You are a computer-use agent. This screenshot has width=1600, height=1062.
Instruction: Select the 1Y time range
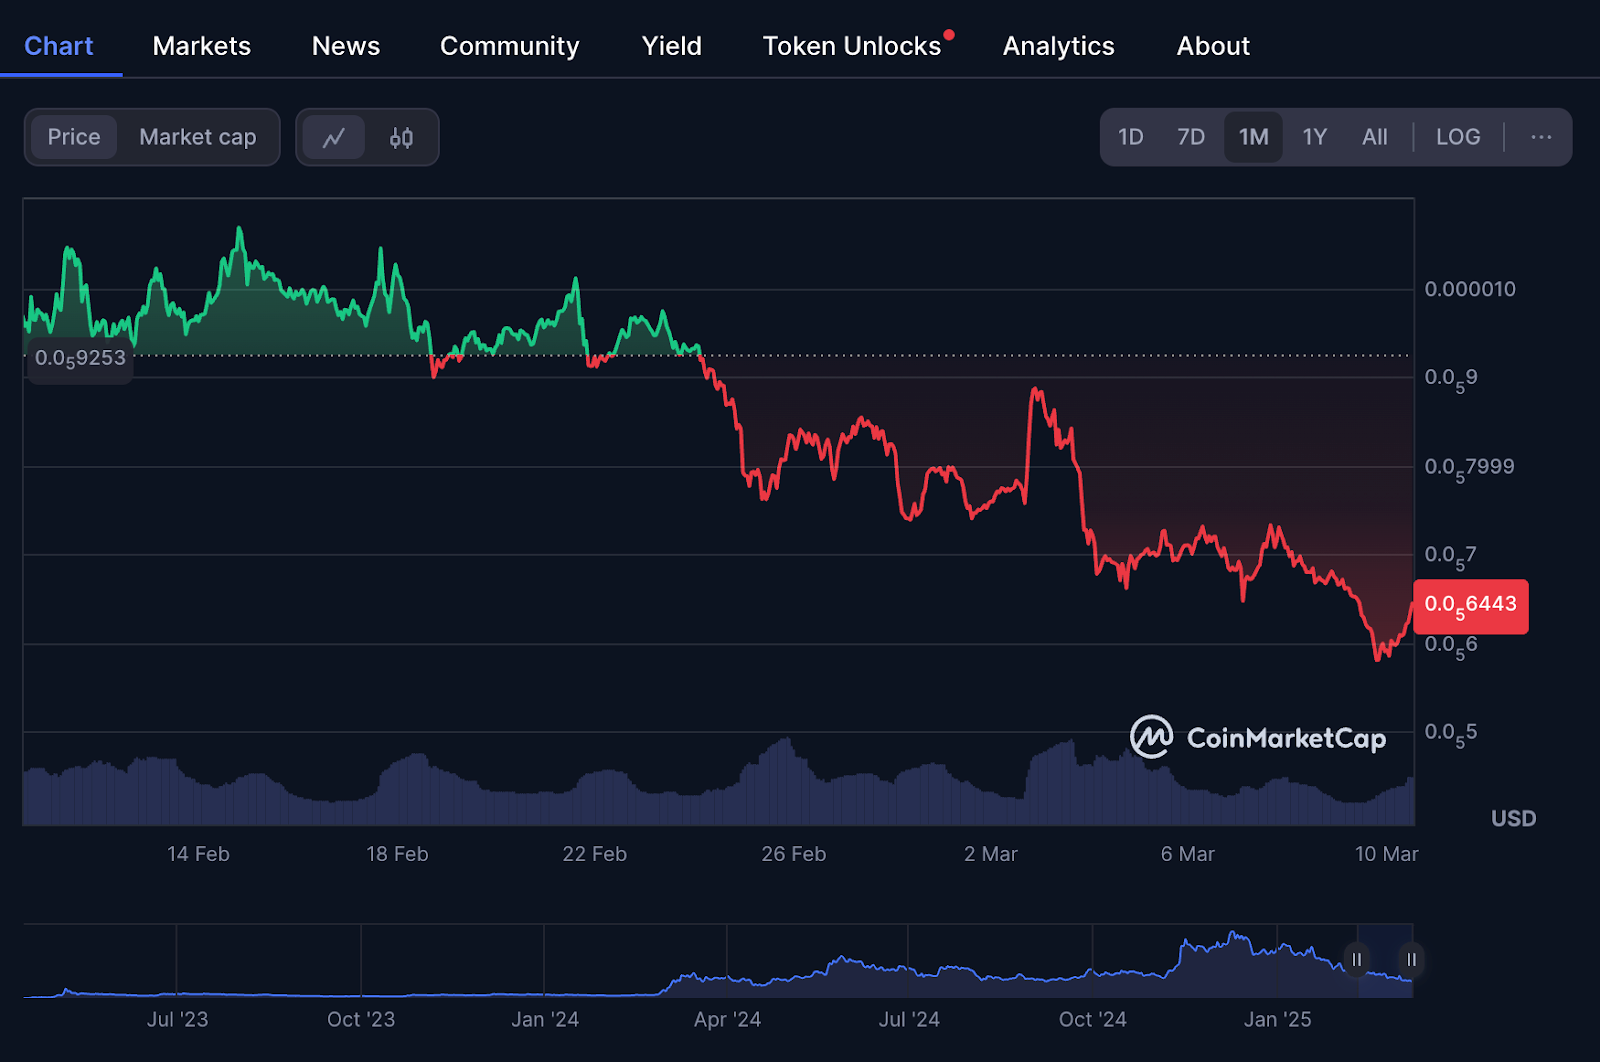1314,137
